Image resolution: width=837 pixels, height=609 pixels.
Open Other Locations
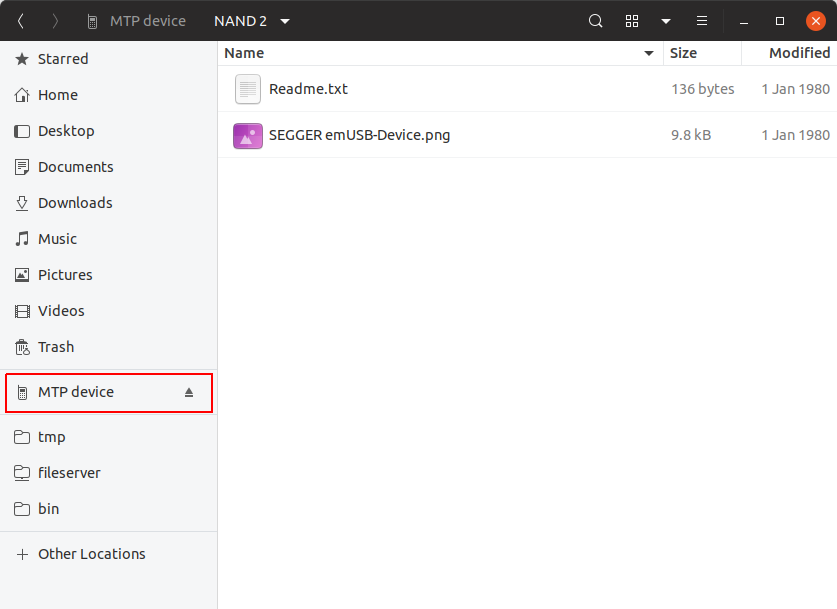pyautogui.click(x=91, y=554)
